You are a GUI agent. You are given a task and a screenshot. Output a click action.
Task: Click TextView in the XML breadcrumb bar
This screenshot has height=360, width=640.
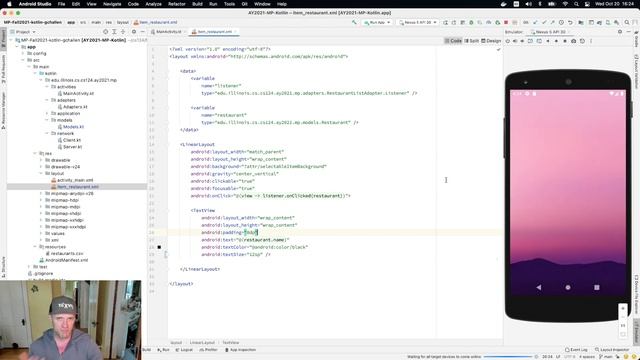point(231,342)
